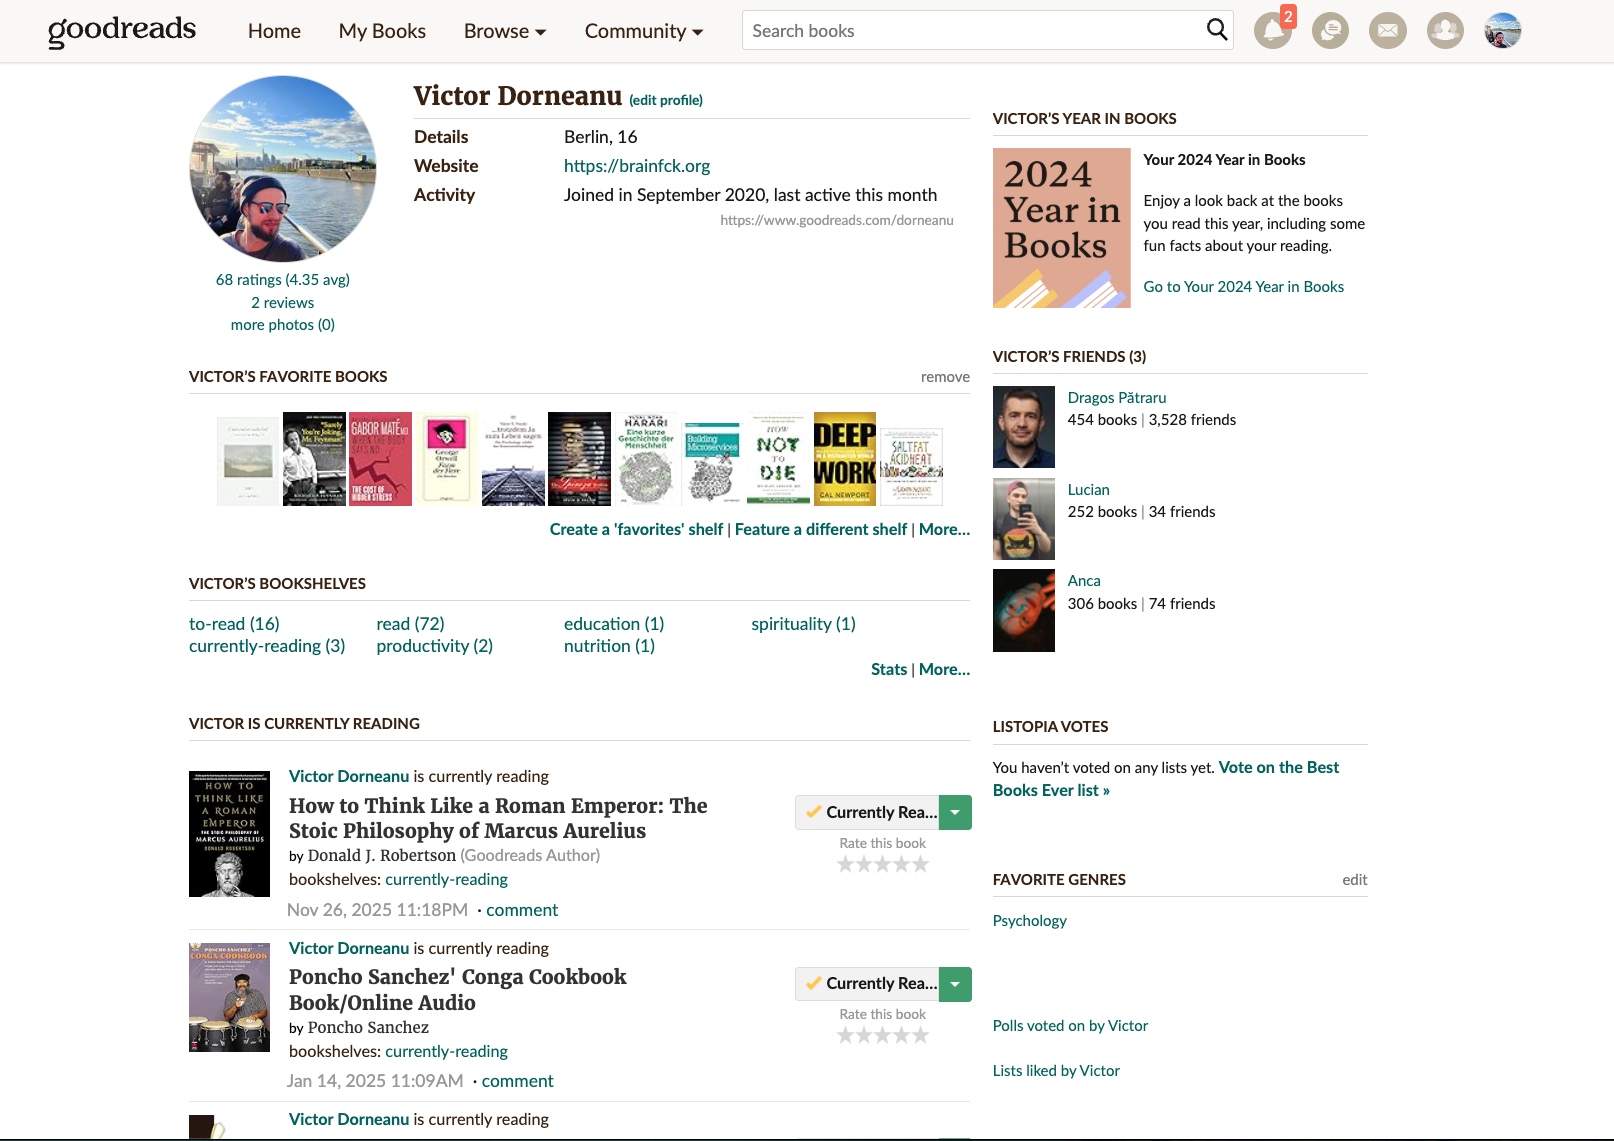Open the Deep Work book cover
Viewport: 1614px width, 1141px height.
point(845,459)
